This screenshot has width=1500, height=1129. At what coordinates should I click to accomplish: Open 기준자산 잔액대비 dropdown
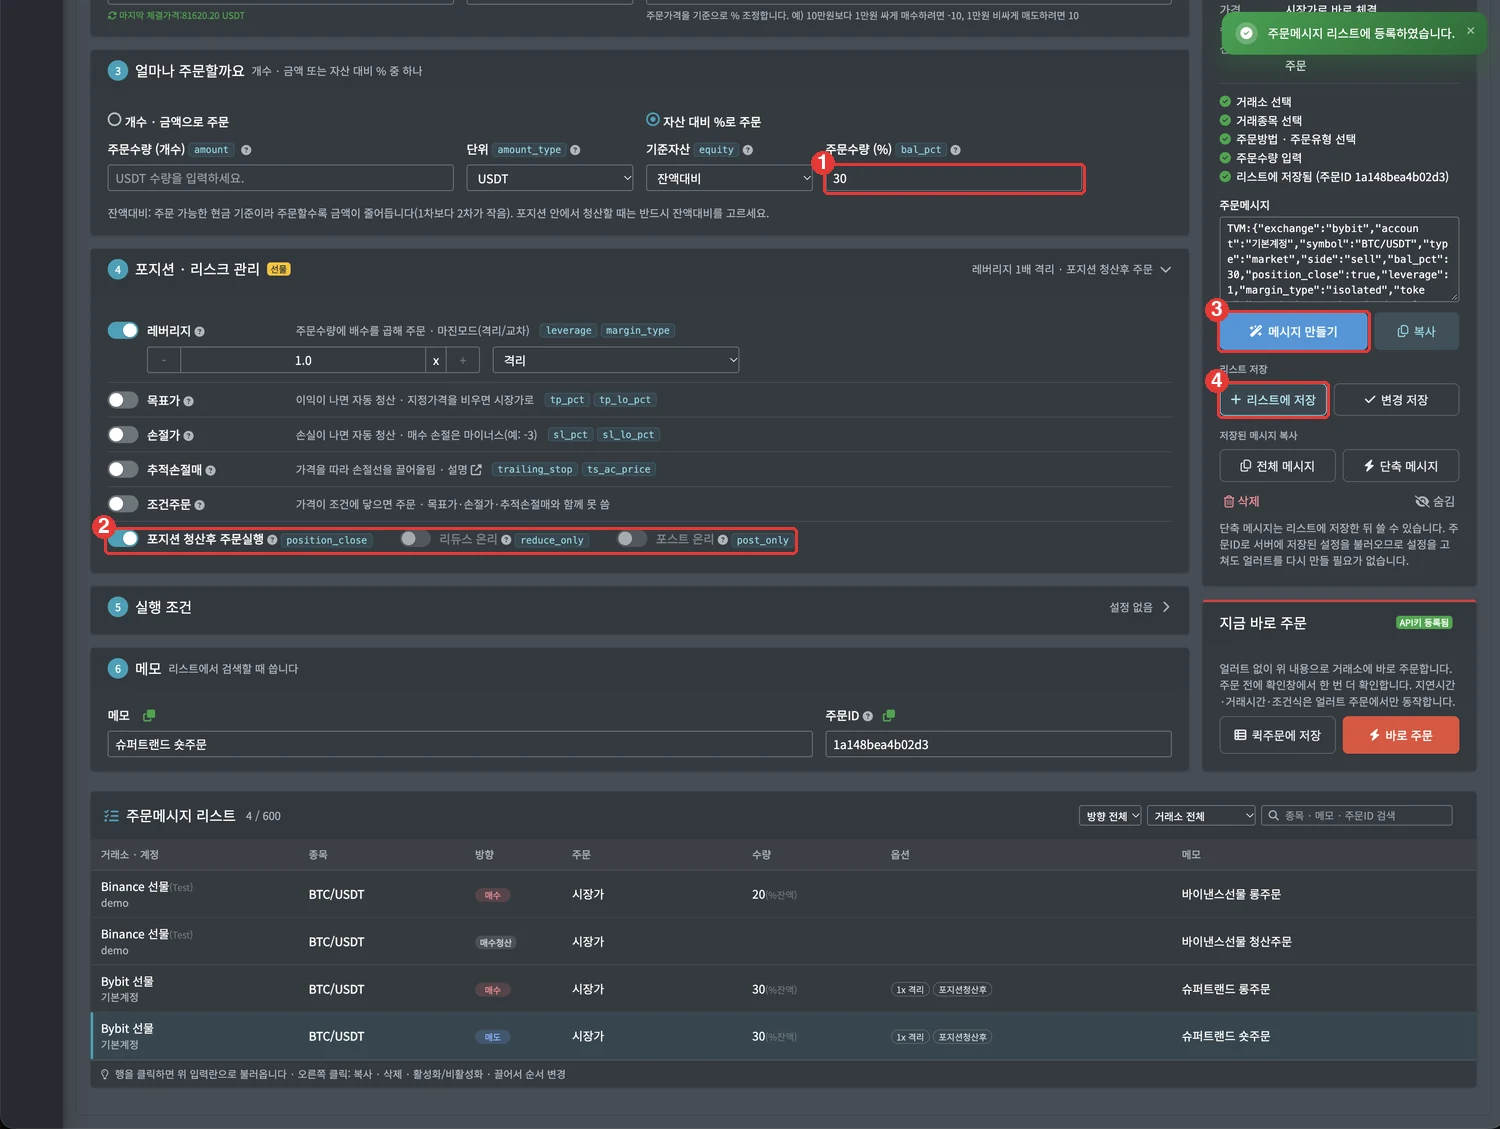[730, 178]
